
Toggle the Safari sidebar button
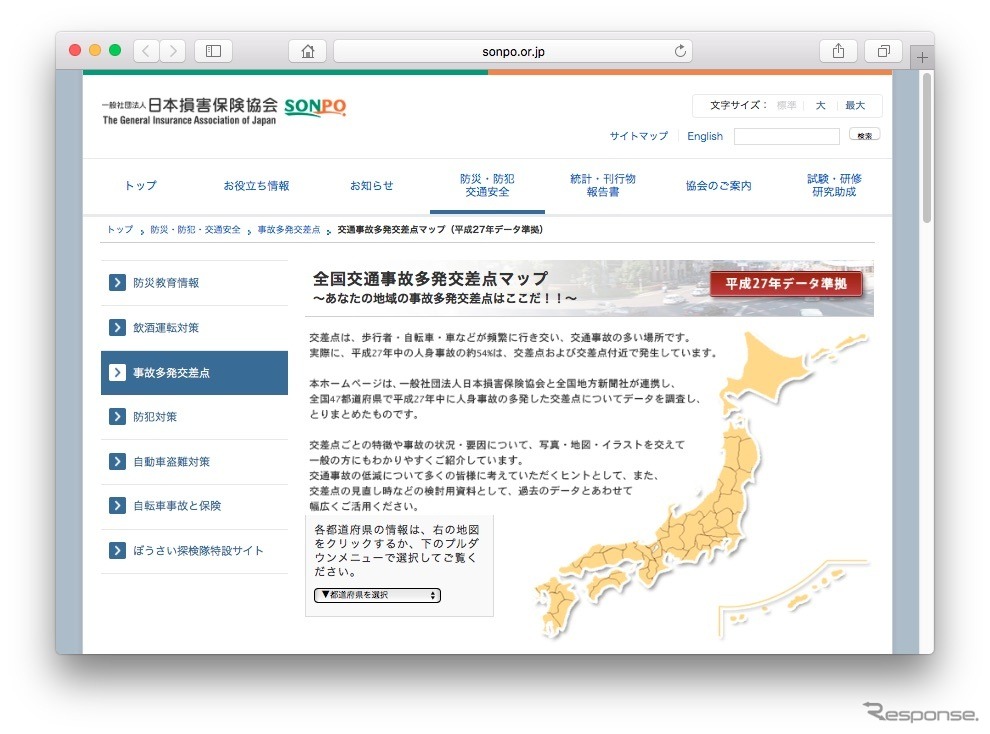[x=213, y=51]
